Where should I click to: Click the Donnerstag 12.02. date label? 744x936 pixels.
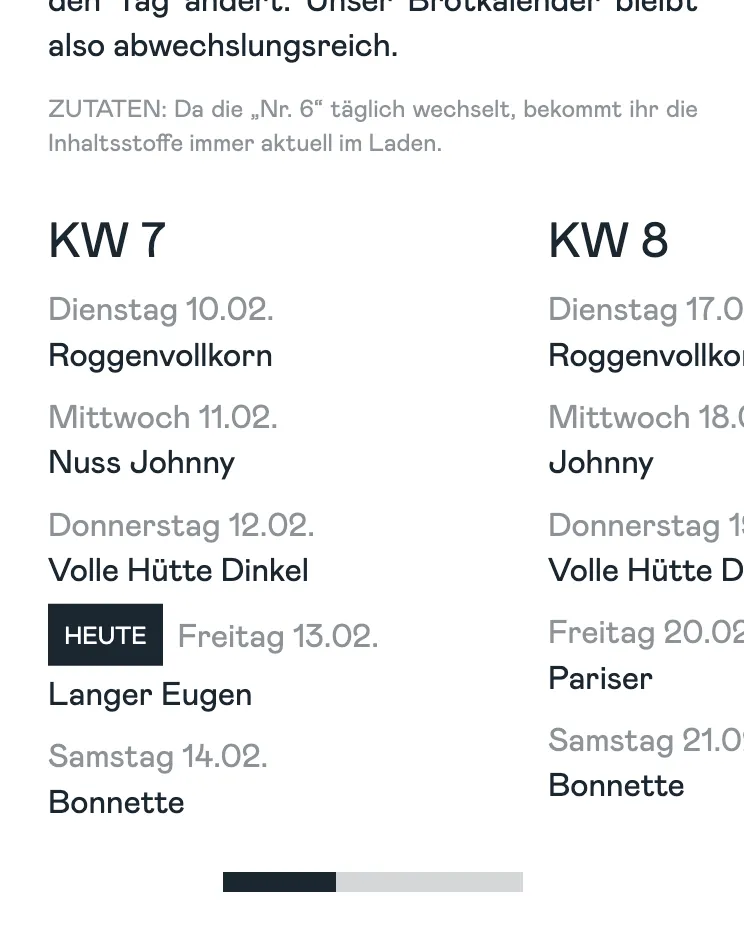(181, 525)
